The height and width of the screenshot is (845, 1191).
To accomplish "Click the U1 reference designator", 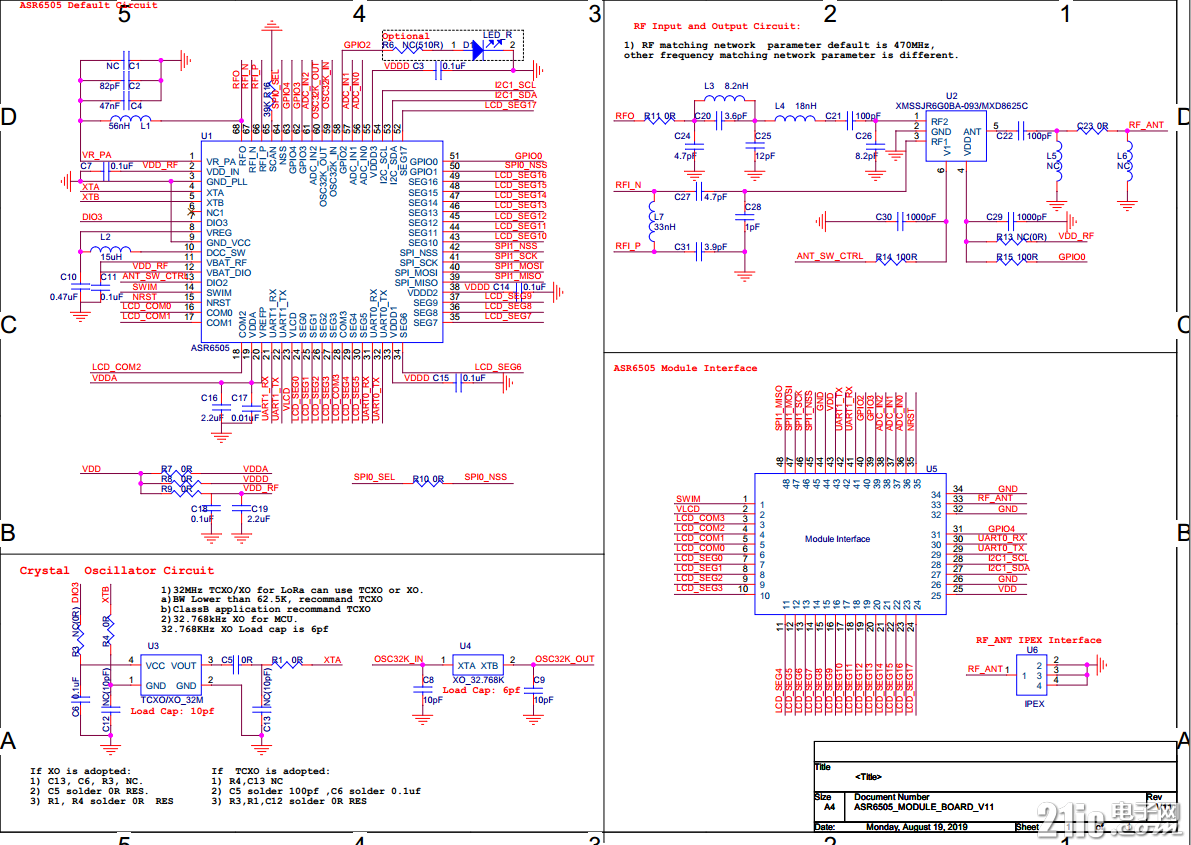I will click(207, 136).
